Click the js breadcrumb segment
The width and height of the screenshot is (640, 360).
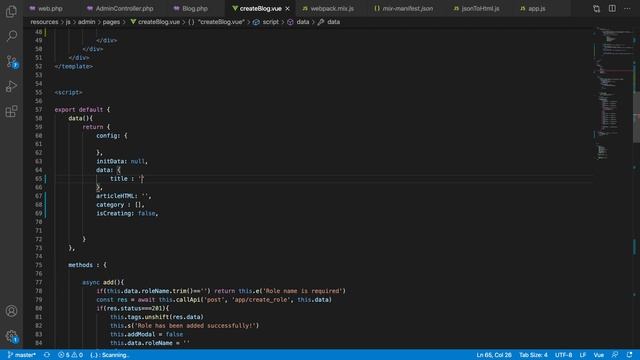[x=68, y=22]
